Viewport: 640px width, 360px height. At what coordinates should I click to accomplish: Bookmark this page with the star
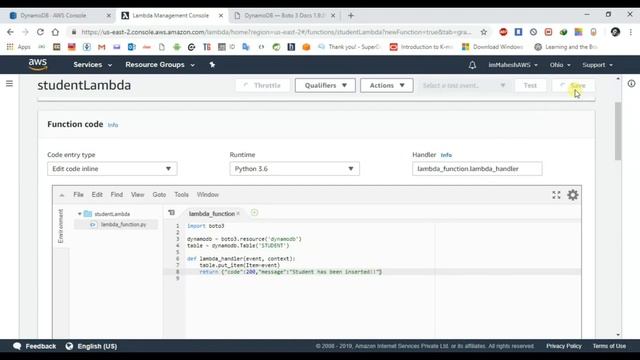click(484, 32)
